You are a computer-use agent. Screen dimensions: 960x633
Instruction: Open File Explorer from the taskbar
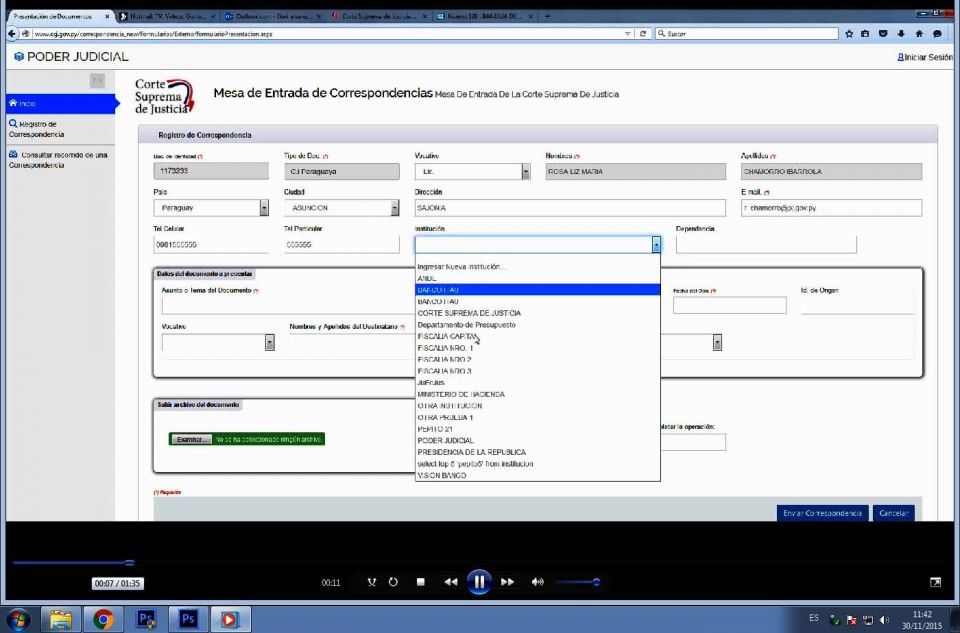[x=61, y=620]
